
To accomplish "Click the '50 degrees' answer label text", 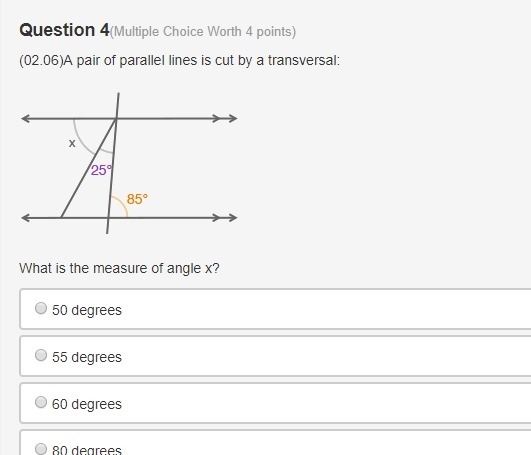I will 87,310.
